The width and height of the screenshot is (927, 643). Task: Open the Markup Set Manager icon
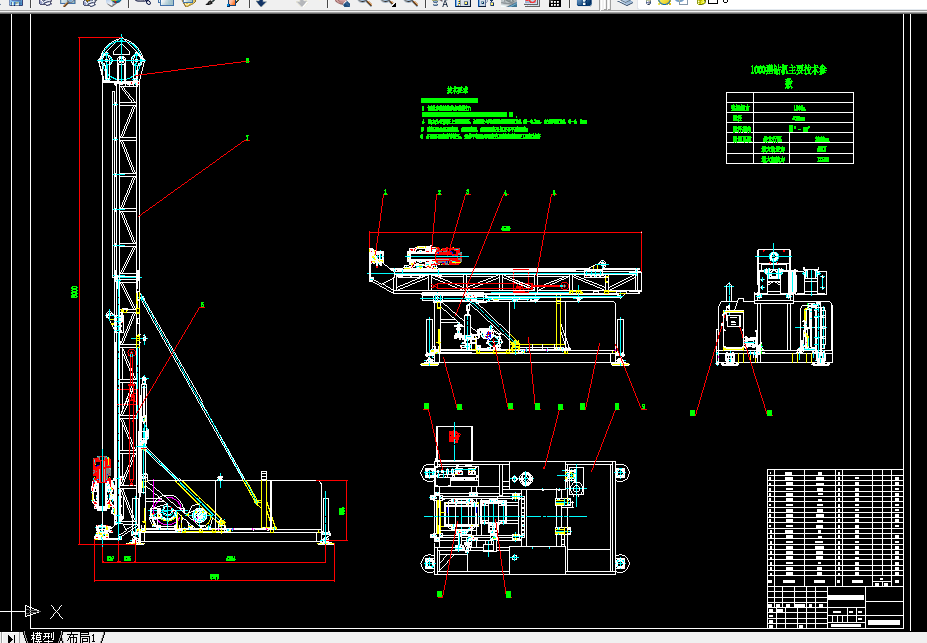click(x=531, y=2)
